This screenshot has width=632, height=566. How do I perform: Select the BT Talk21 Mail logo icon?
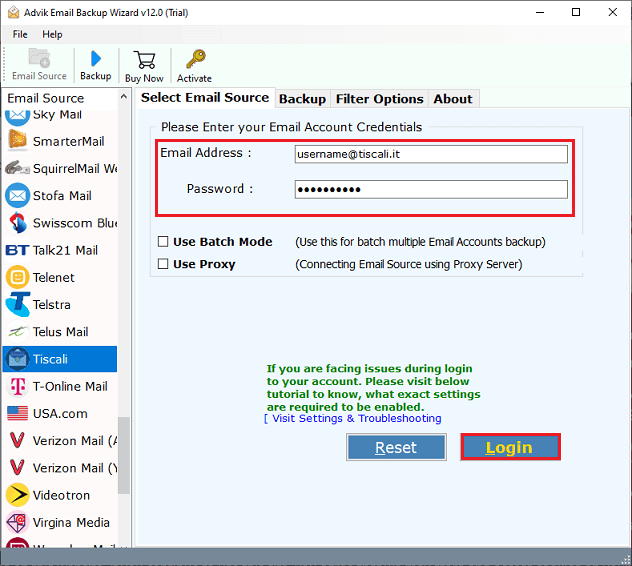pos(17,250)
